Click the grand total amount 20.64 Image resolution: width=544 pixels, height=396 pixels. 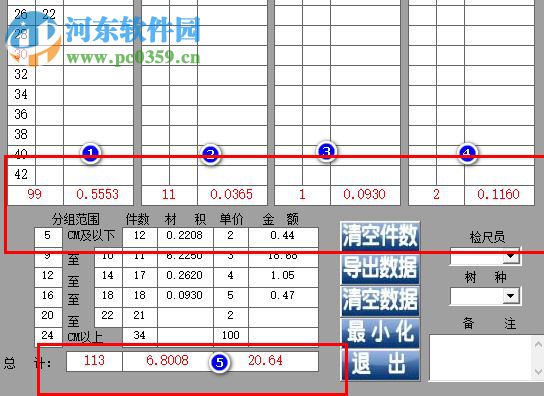pos(266,361)
